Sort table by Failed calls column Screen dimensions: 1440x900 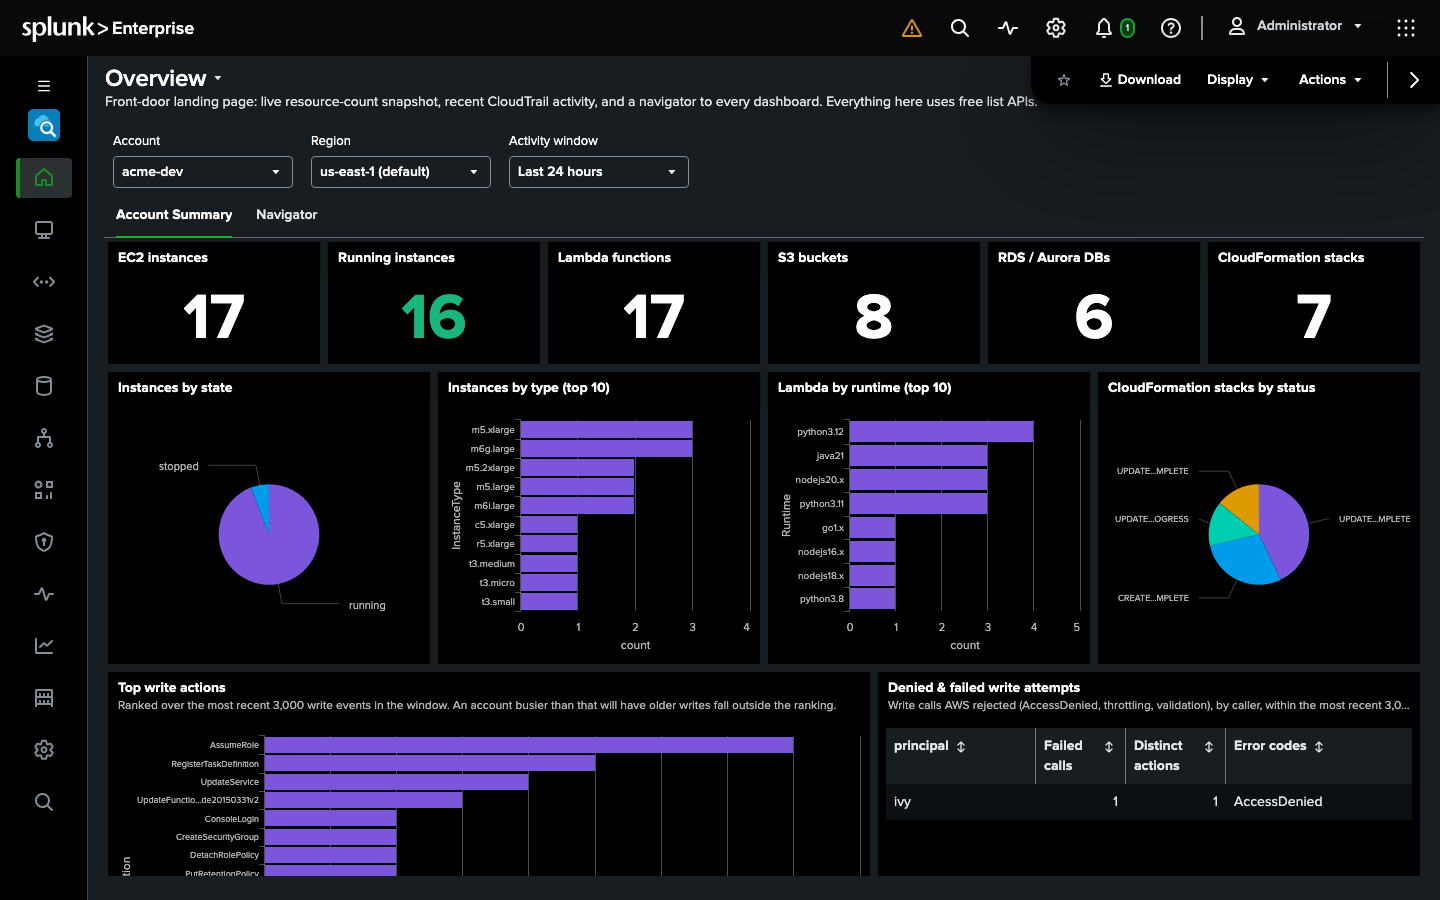[x=1109, y=747]
